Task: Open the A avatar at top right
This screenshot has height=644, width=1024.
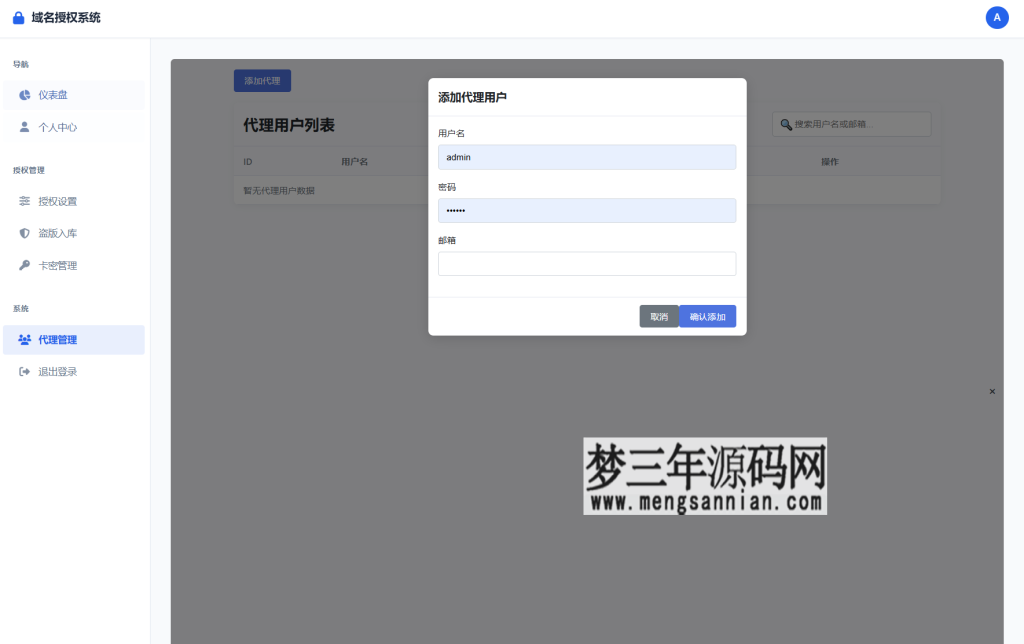Action: [x=997, y=17]
